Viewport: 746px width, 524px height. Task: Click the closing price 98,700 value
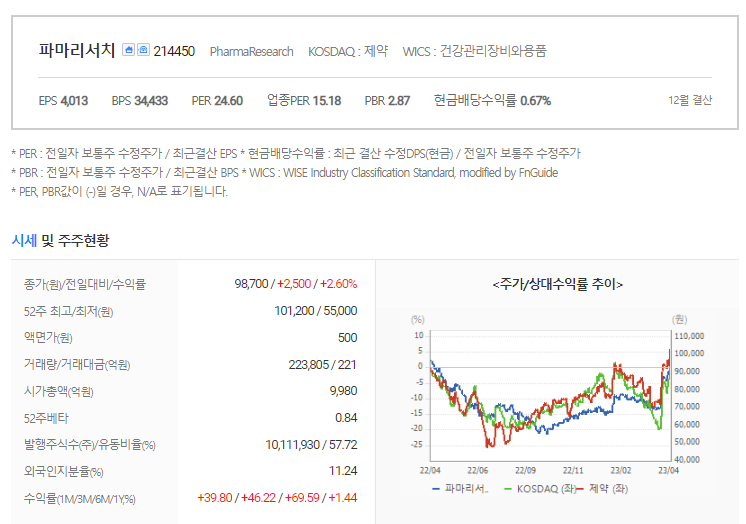251,284
